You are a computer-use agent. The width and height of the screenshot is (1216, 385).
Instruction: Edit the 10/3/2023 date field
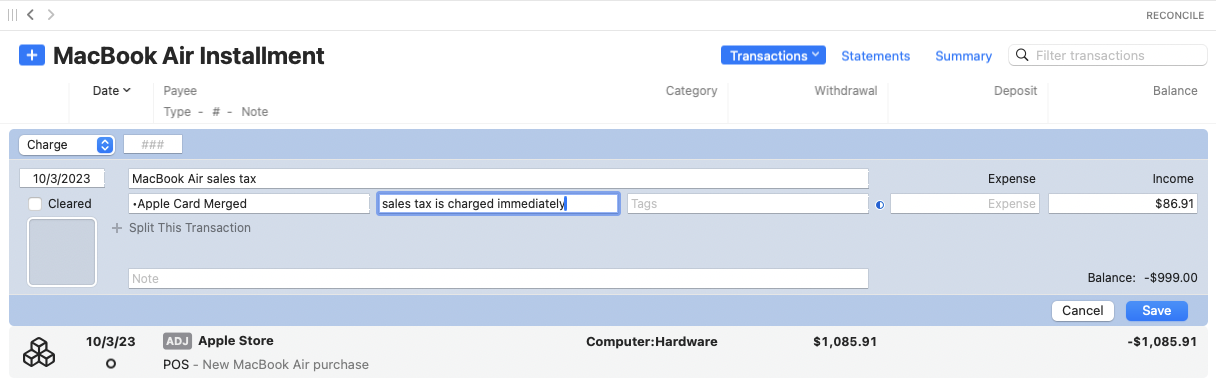coord(62,179)
